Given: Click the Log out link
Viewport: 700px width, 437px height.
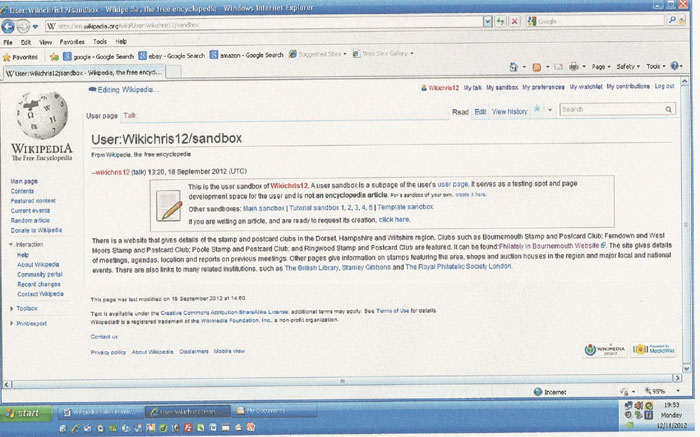Looking at the screenshot, I should [664, 86].
